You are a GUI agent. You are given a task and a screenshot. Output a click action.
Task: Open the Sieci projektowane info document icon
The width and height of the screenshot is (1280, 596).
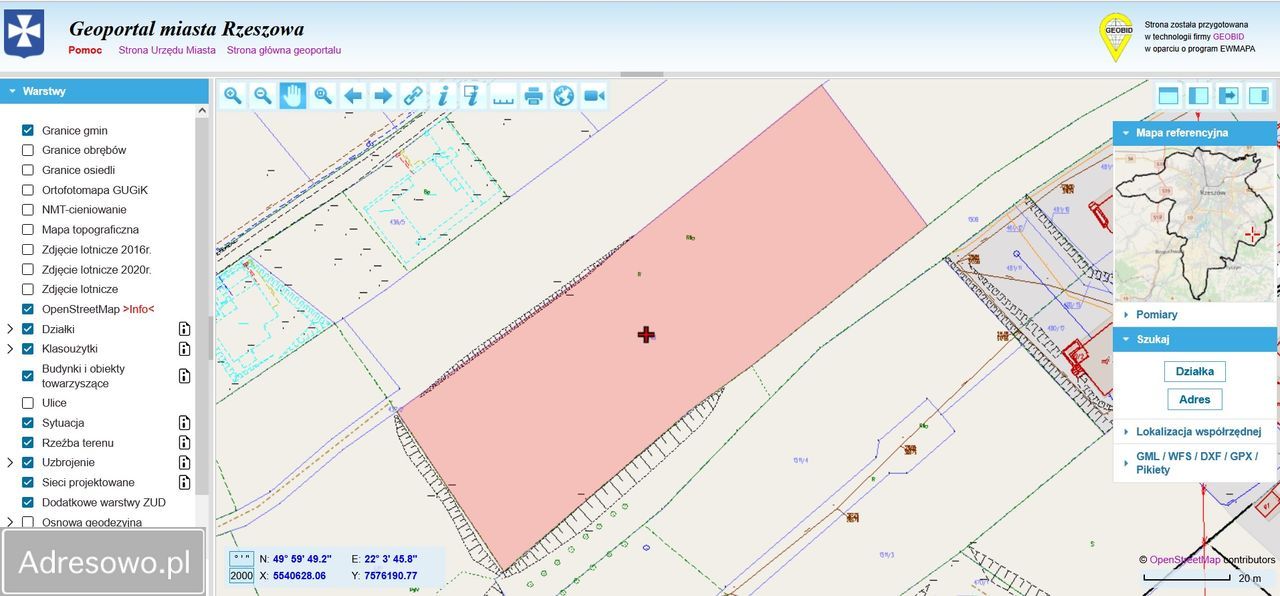coord(184,483)
